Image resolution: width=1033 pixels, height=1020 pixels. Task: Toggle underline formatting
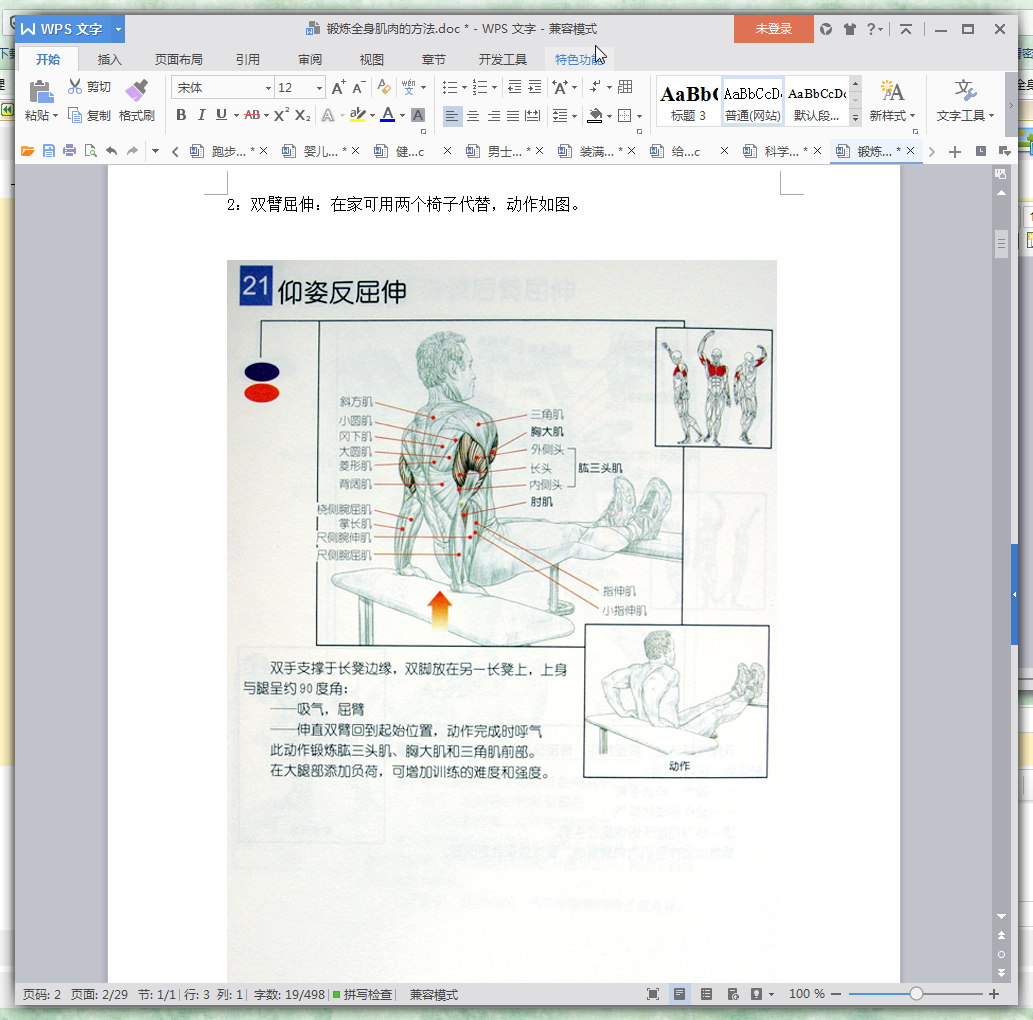[221, 115]
